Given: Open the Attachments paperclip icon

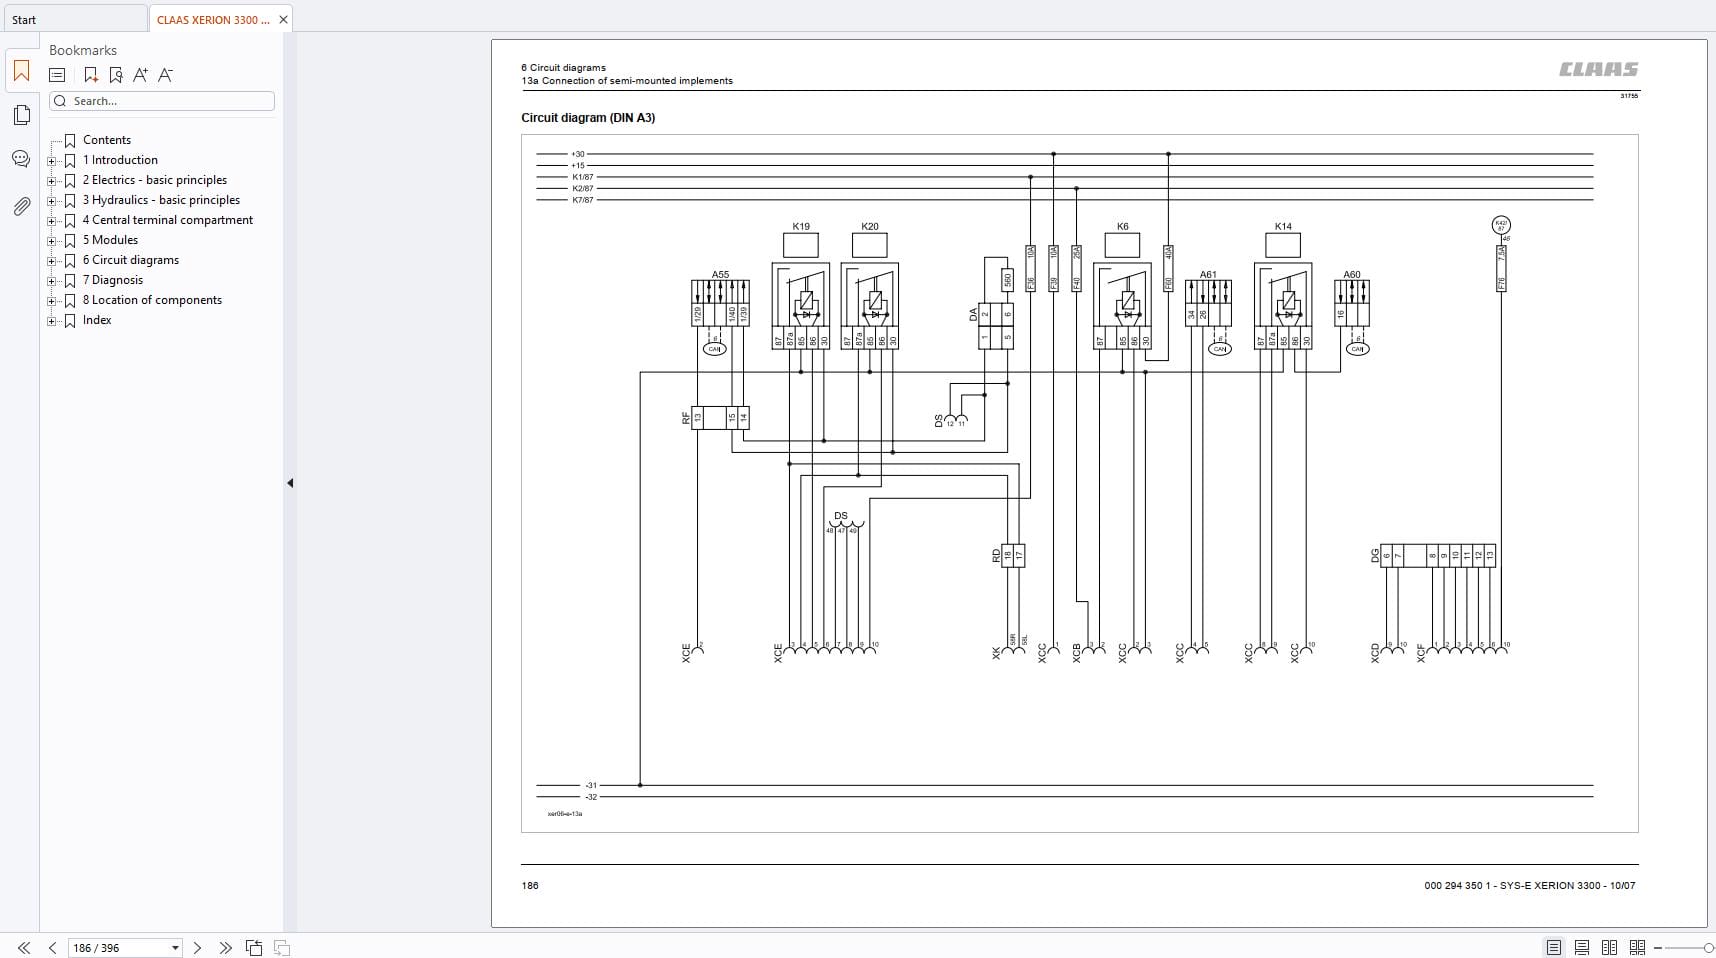Looking at the screenshot, I should [21, 206].
